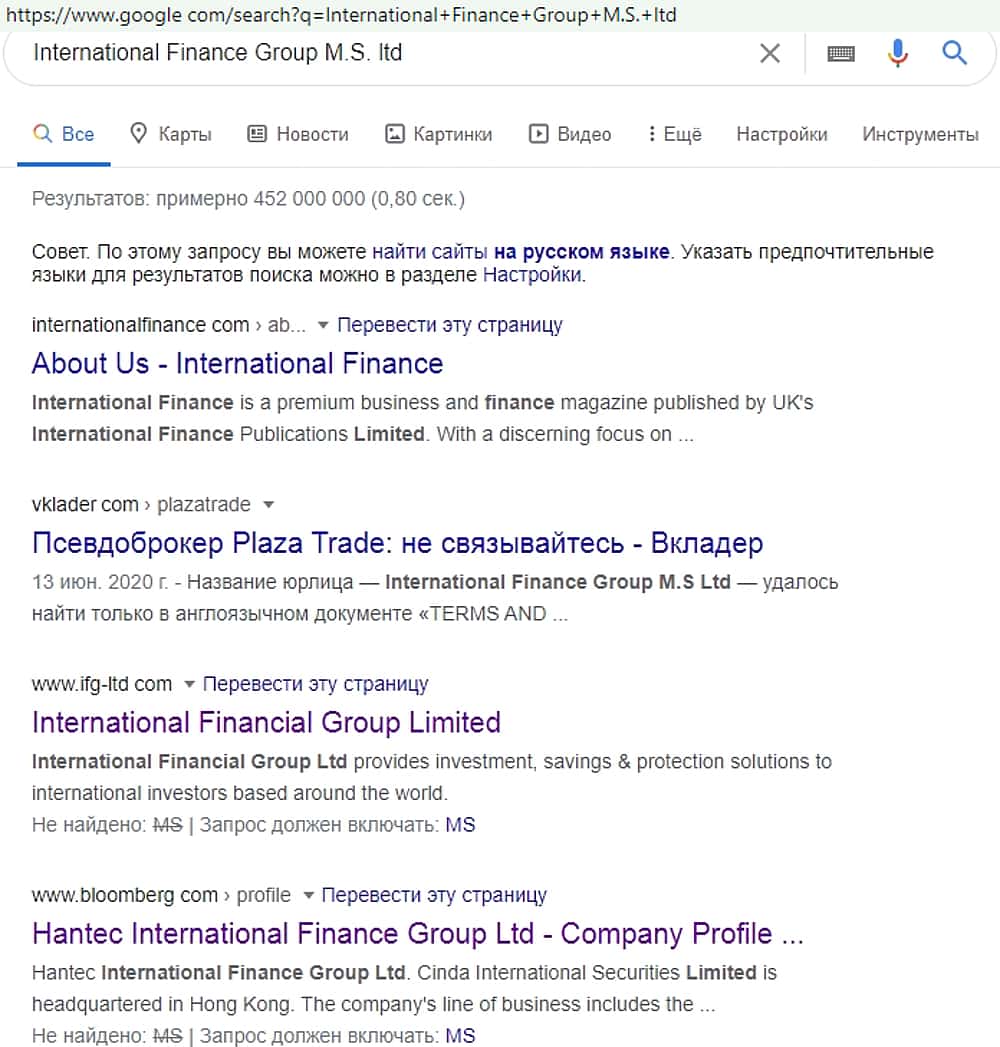Viewport: 1000px width, 1047px height.
Task: Open About Us - International Finance result
Action: [237, 363]
